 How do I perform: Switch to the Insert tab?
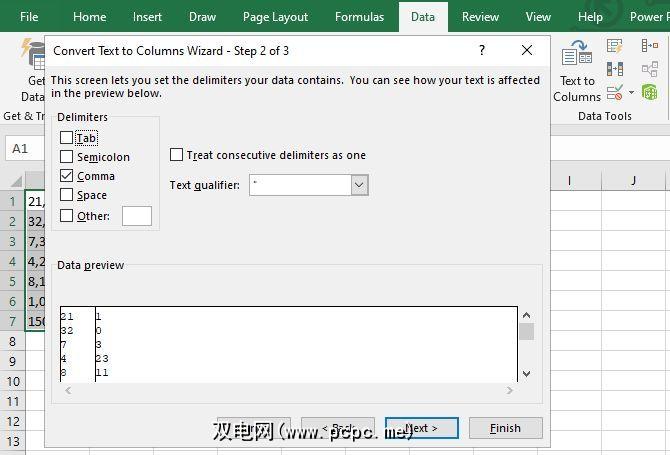pyautogui.click(x=147, y=17)
